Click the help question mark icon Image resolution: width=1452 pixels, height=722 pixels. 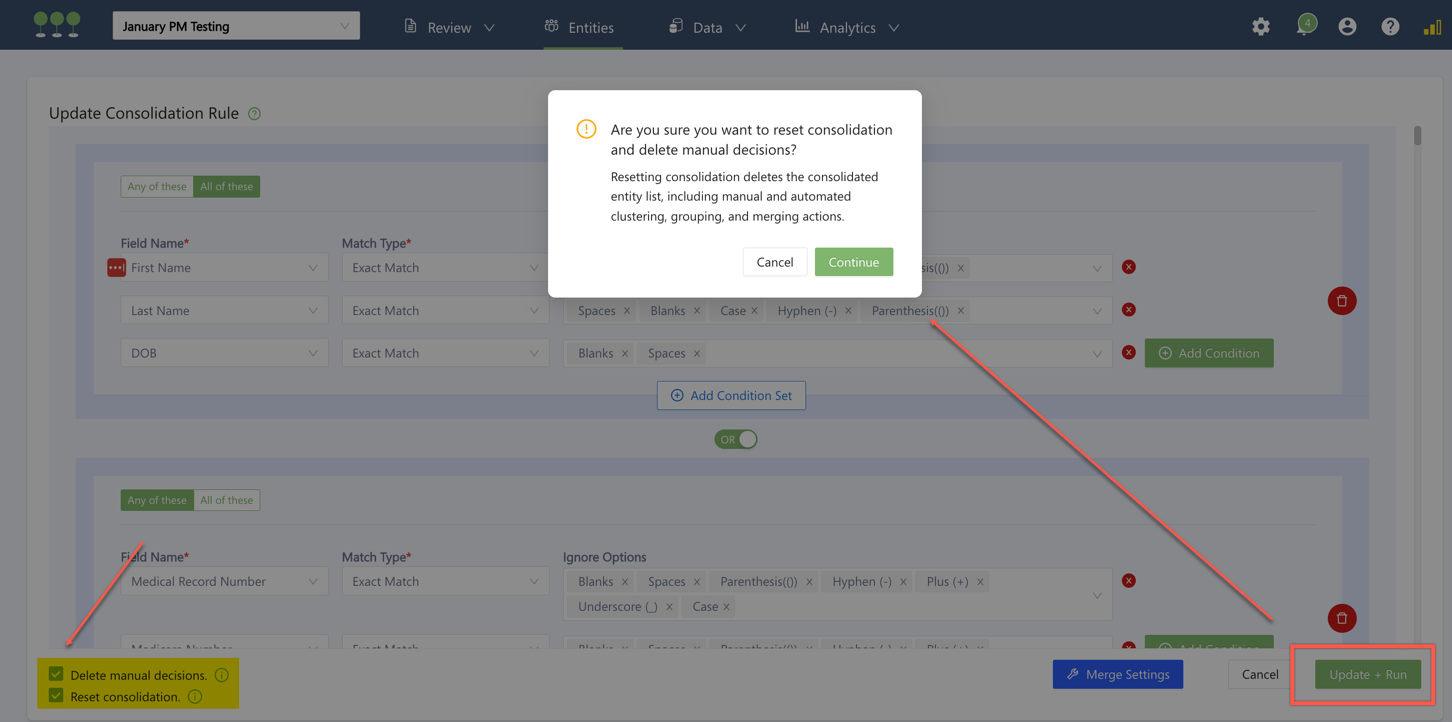[x=1390, y=27]
